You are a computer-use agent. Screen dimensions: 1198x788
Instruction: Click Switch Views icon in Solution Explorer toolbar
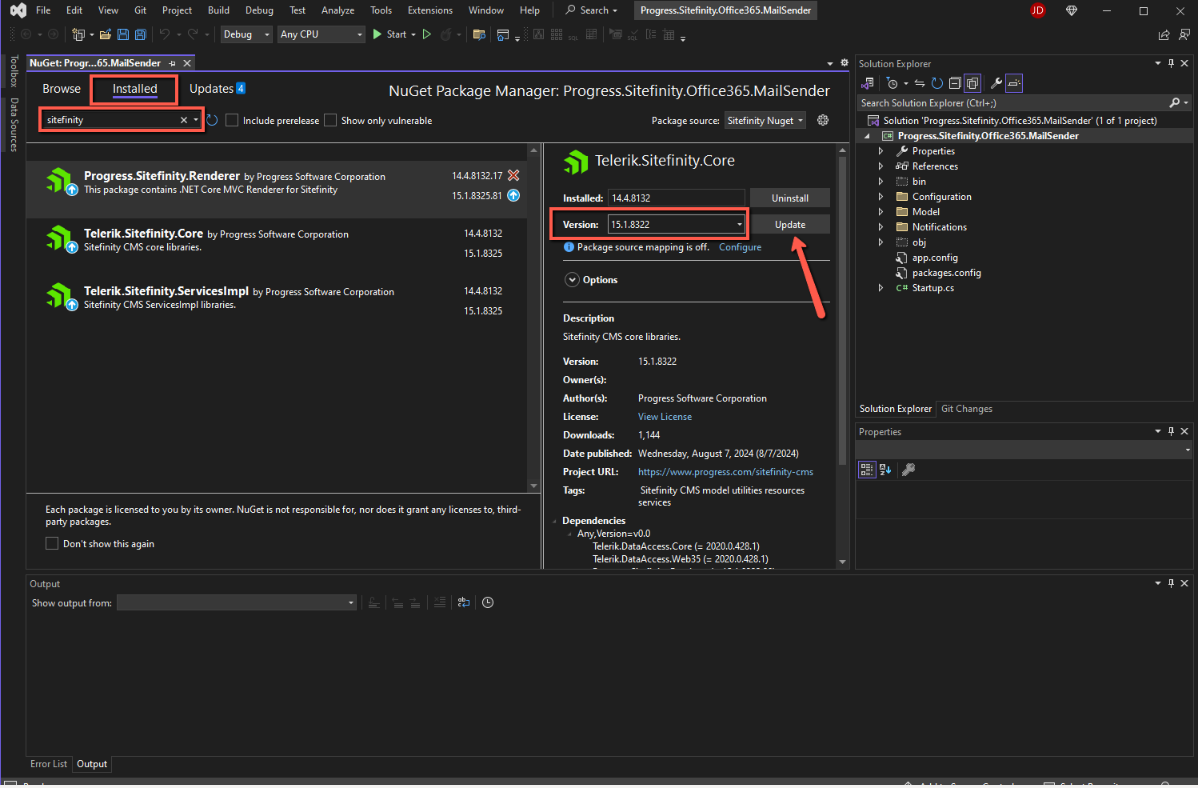(x=867, y=83)
